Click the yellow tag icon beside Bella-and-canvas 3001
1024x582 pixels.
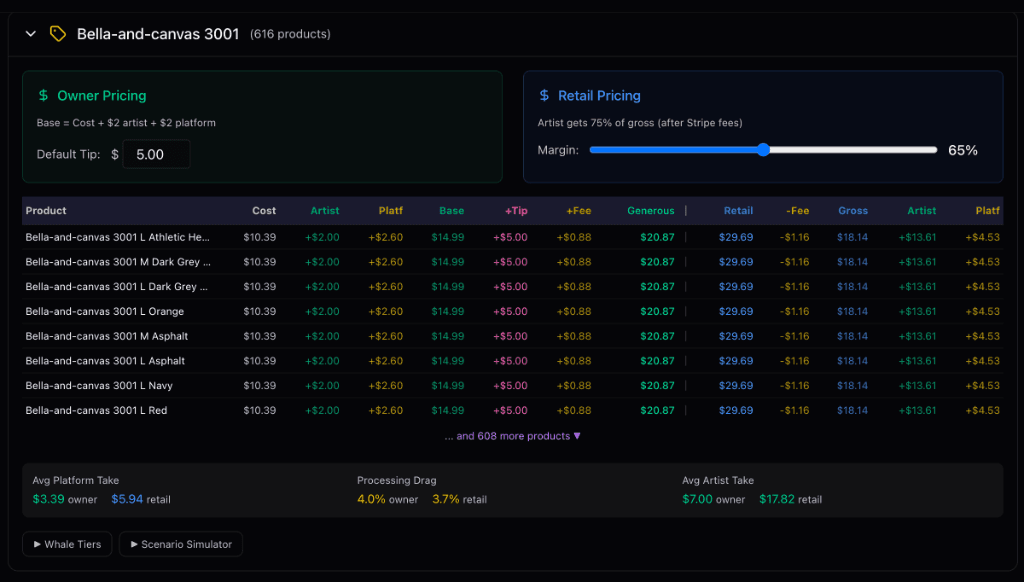click(x=57, y=33)
